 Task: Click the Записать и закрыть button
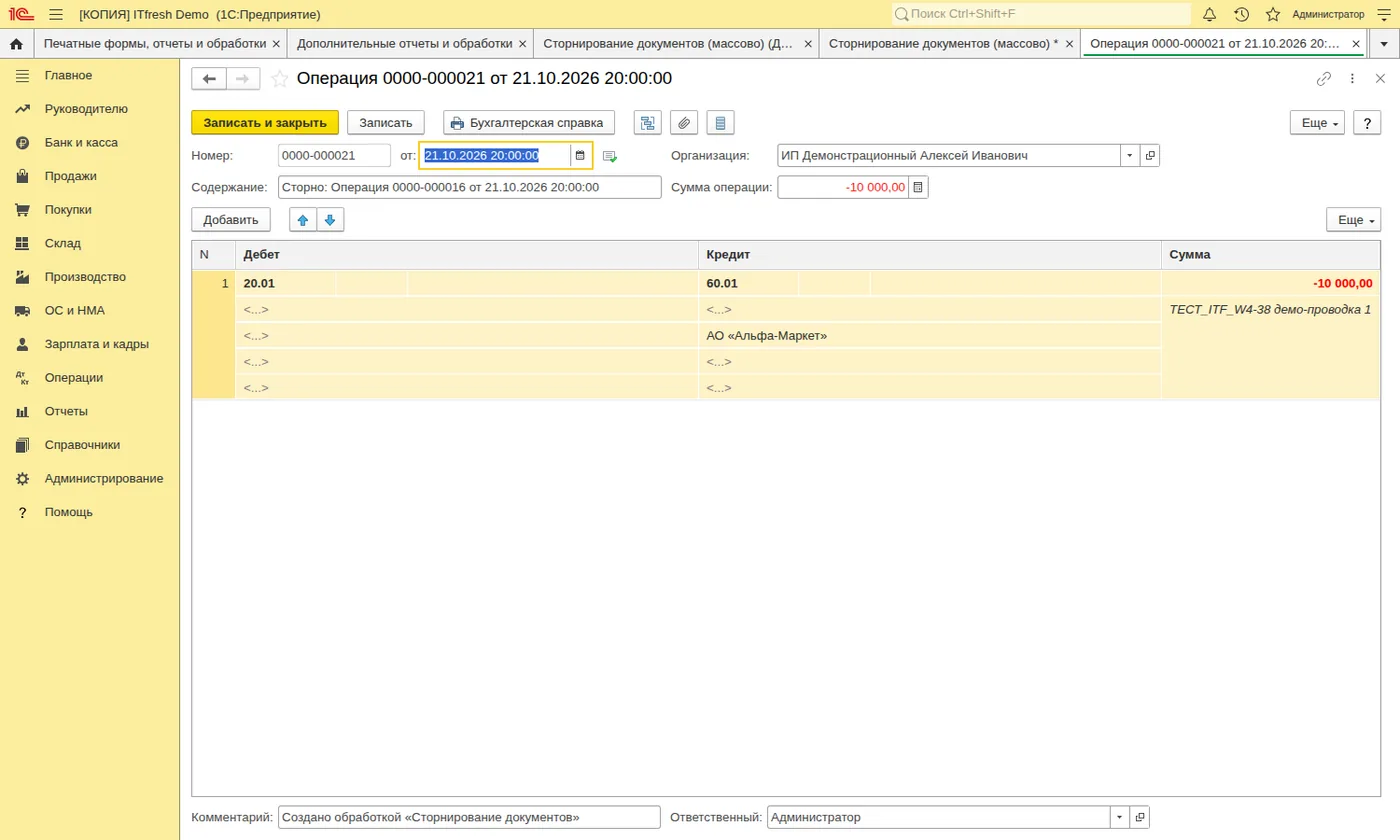[265, 122]
